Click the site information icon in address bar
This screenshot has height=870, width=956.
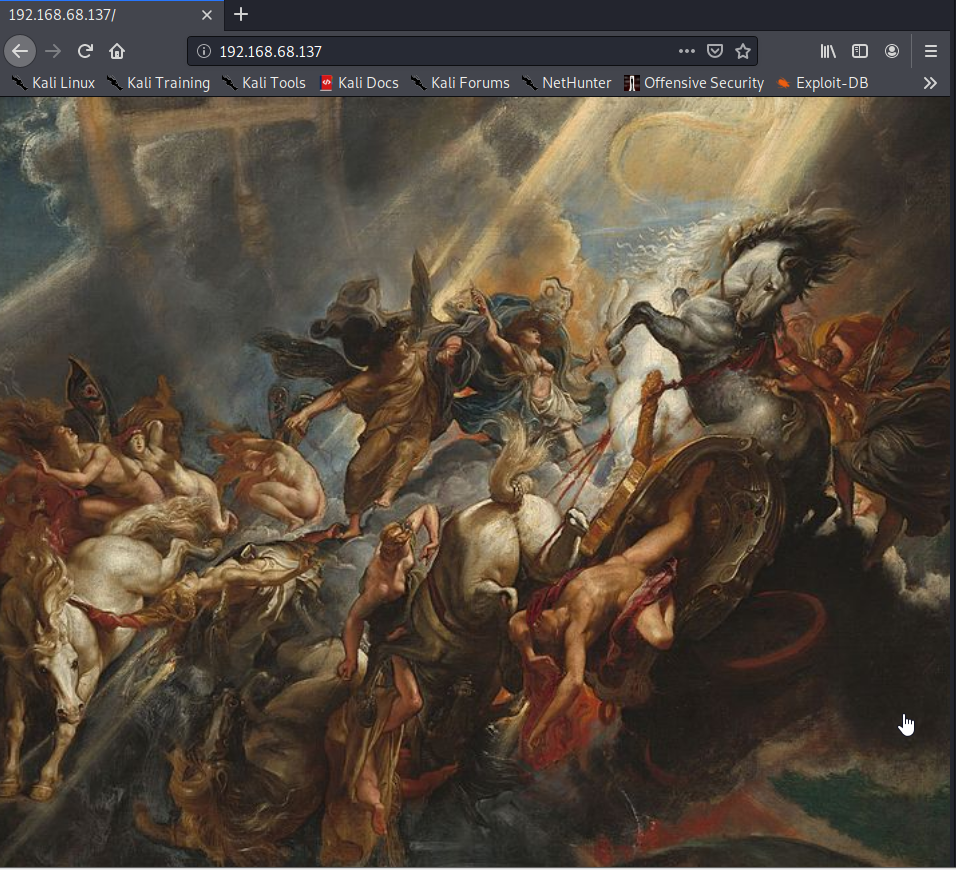point(204,50)
